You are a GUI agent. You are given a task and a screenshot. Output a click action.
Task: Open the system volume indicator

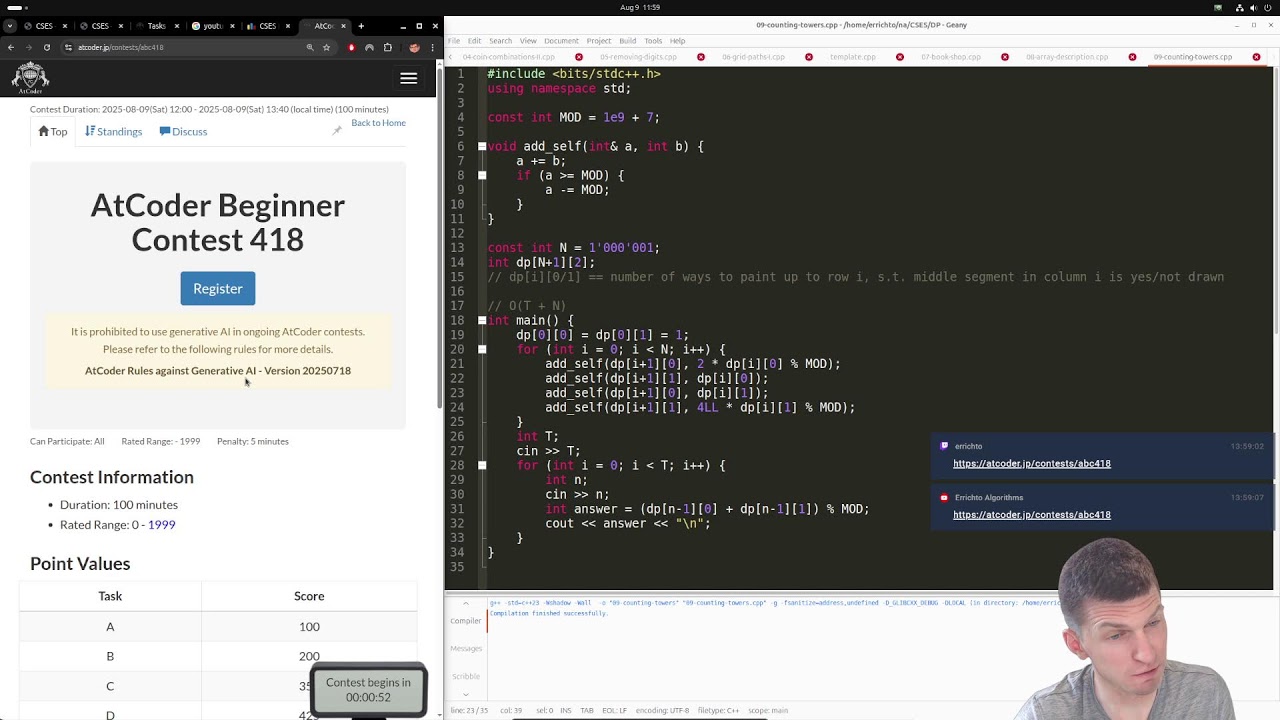[x=1253, y=7]
